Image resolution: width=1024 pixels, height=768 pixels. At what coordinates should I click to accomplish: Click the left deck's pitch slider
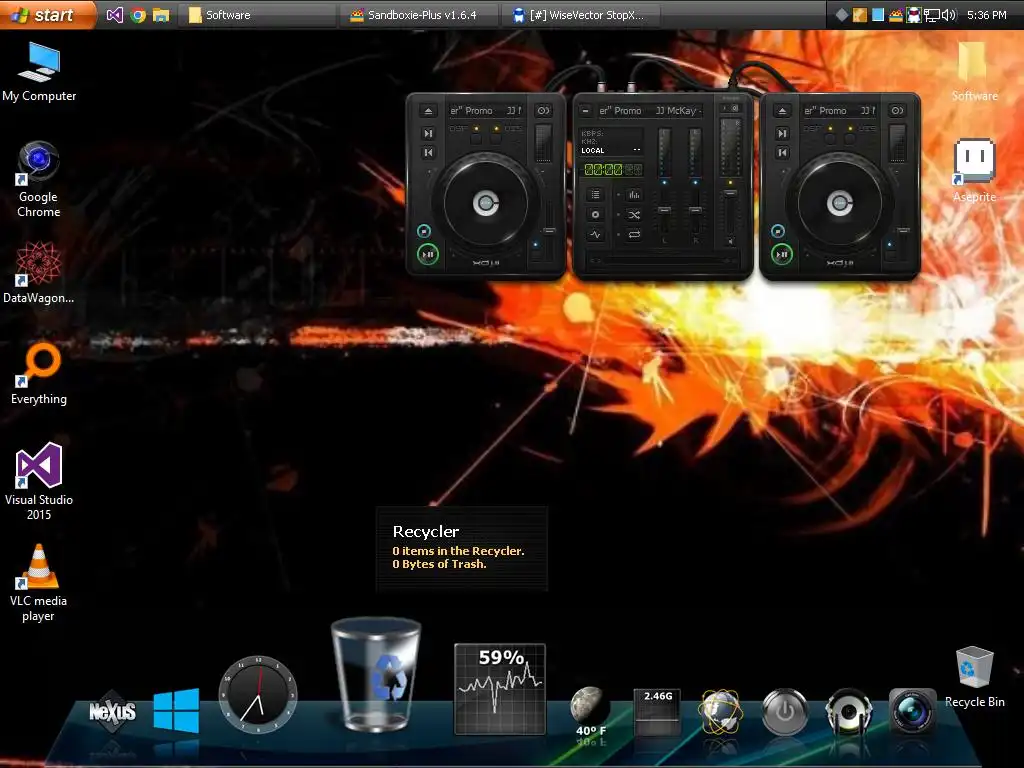(549, 231)
